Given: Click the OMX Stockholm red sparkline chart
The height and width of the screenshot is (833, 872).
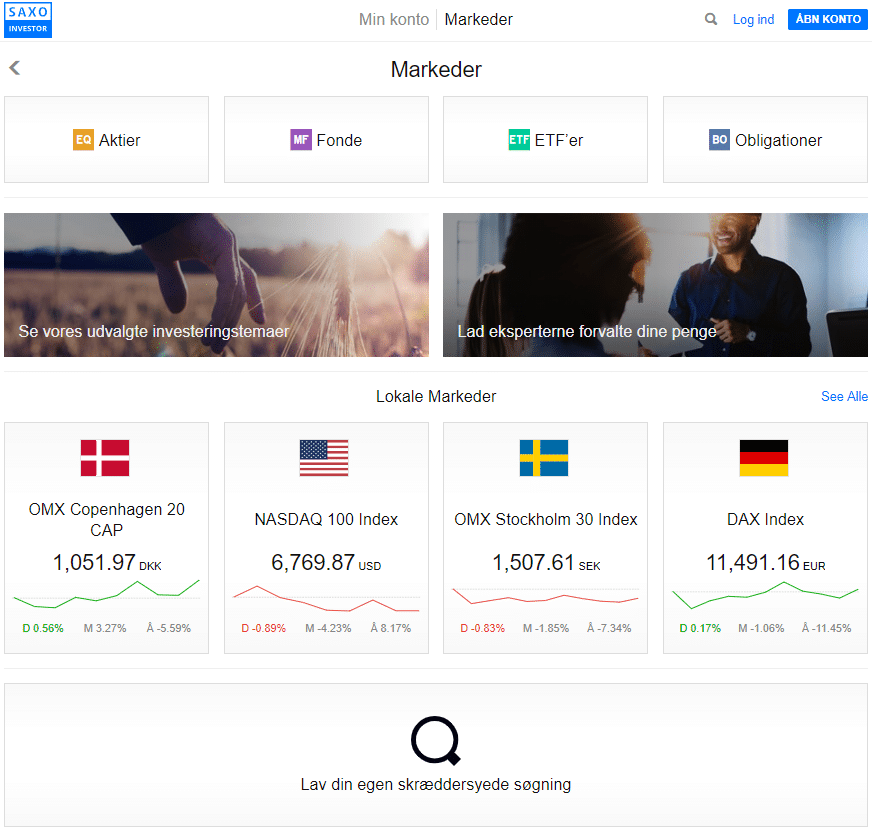Looking at the screenshot, I should [546, 596].
